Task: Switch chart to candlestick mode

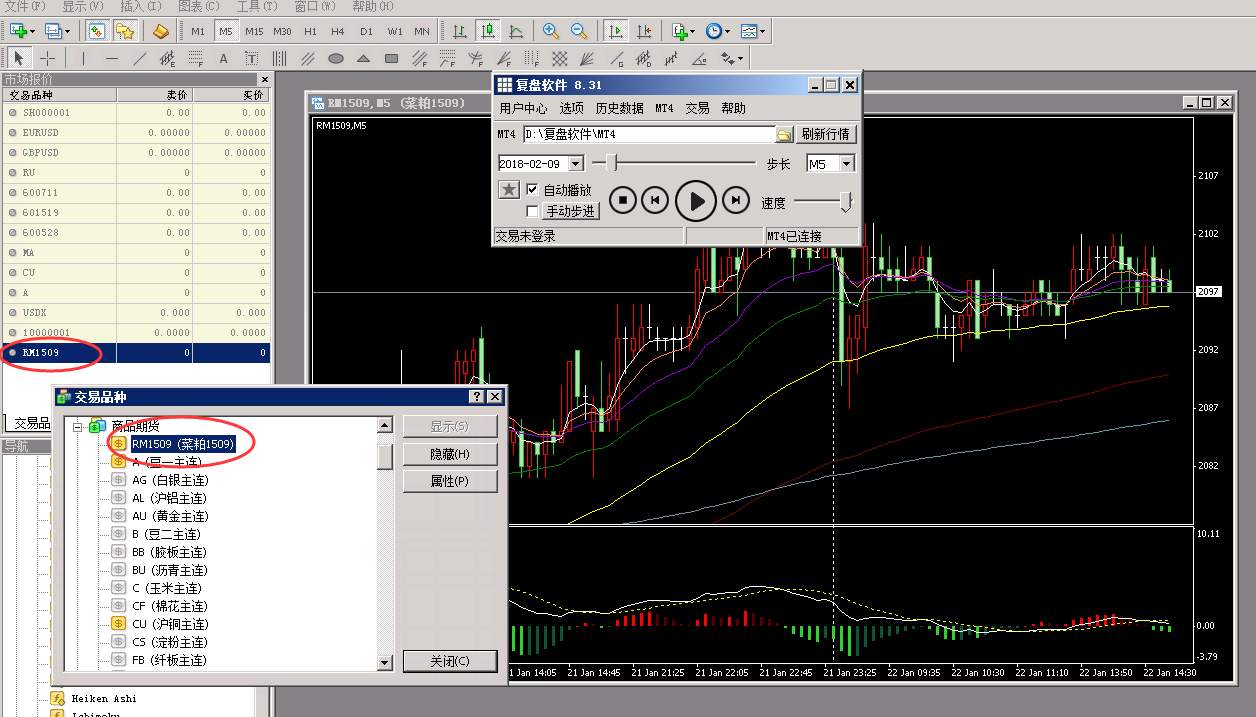Action: (488, 32)
